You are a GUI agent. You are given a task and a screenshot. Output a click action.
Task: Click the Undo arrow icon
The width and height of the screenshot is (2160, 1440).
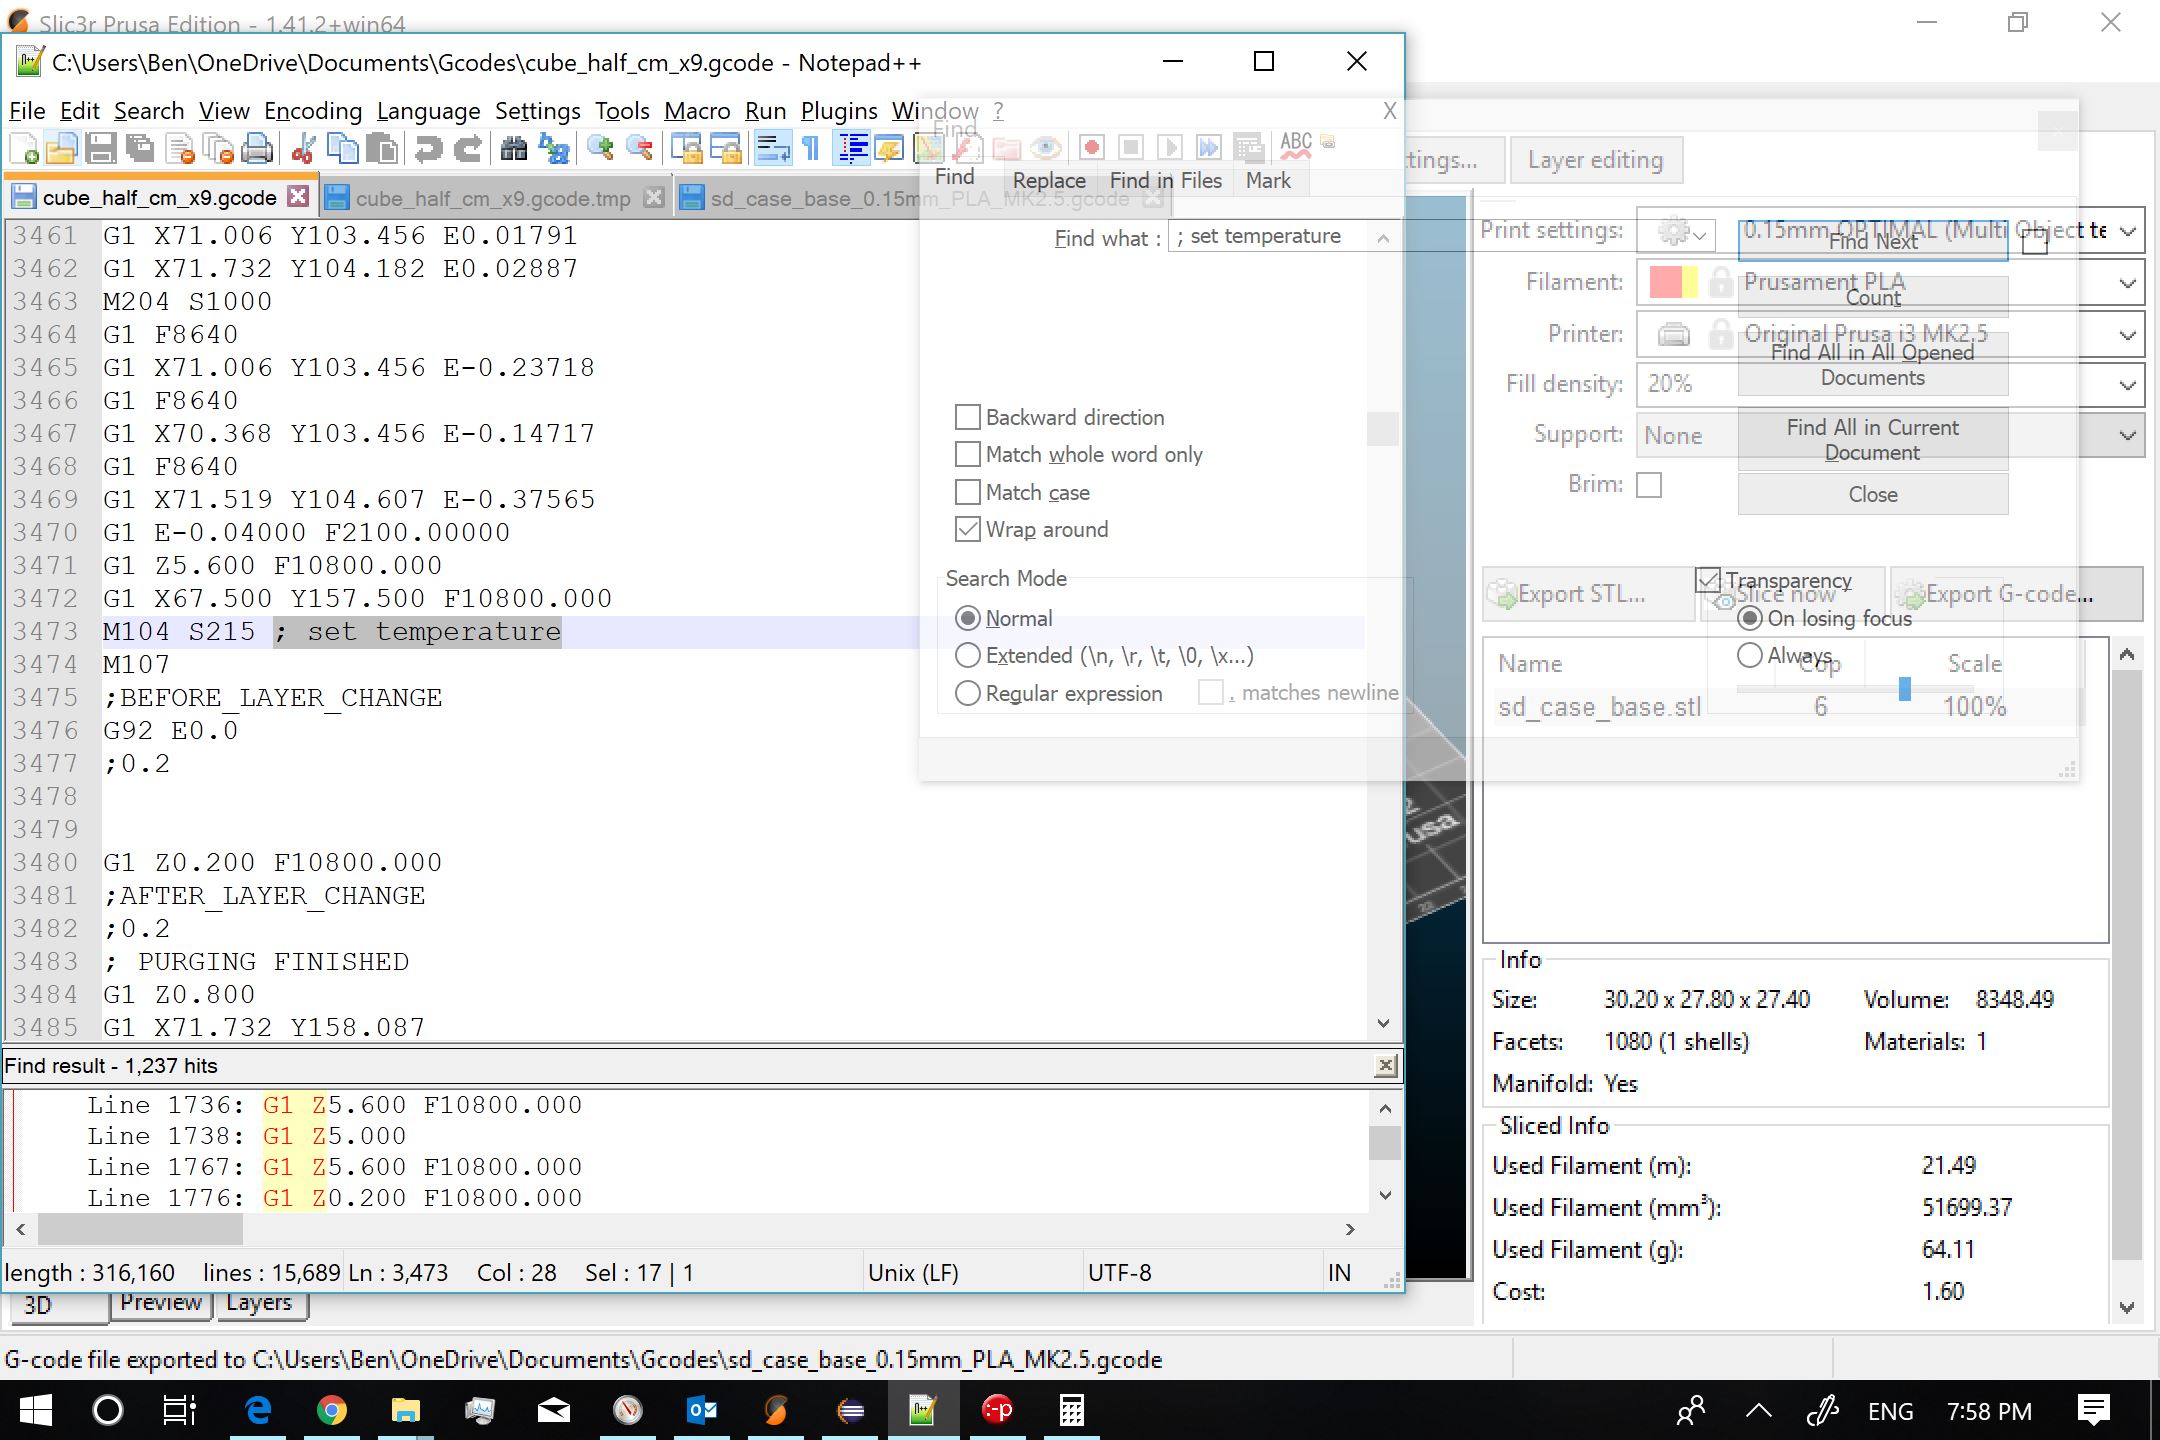(428, 149)
